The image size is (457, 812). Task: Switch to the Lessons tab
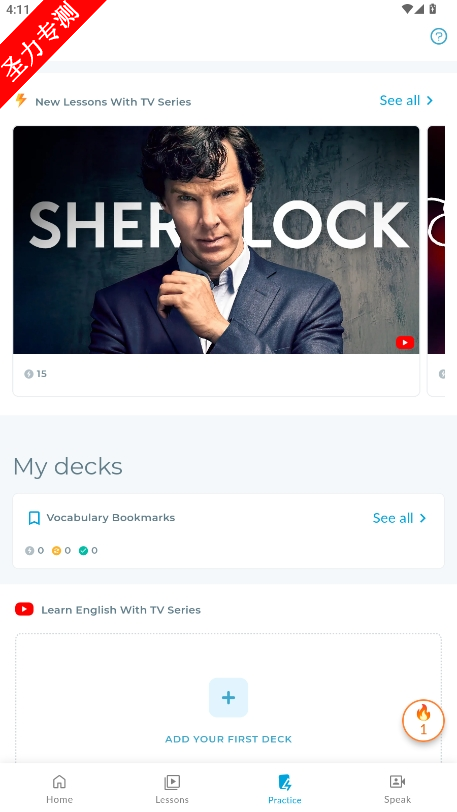click(172, 789)
